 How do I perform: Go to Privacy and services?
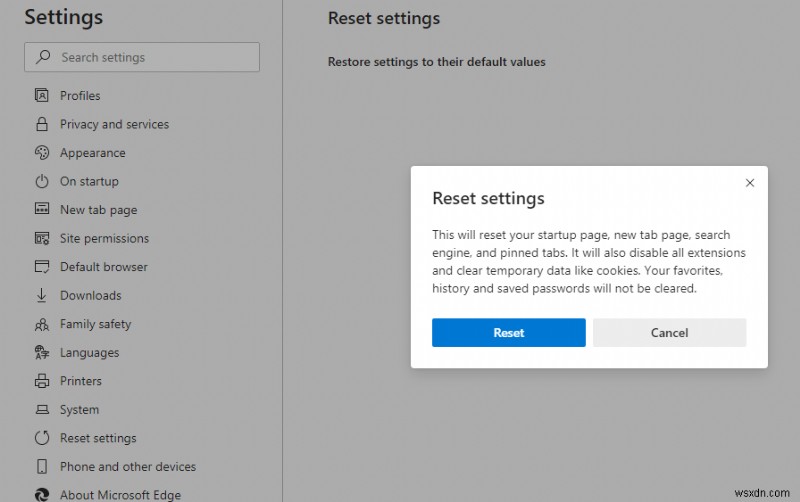tap(114, 124)
